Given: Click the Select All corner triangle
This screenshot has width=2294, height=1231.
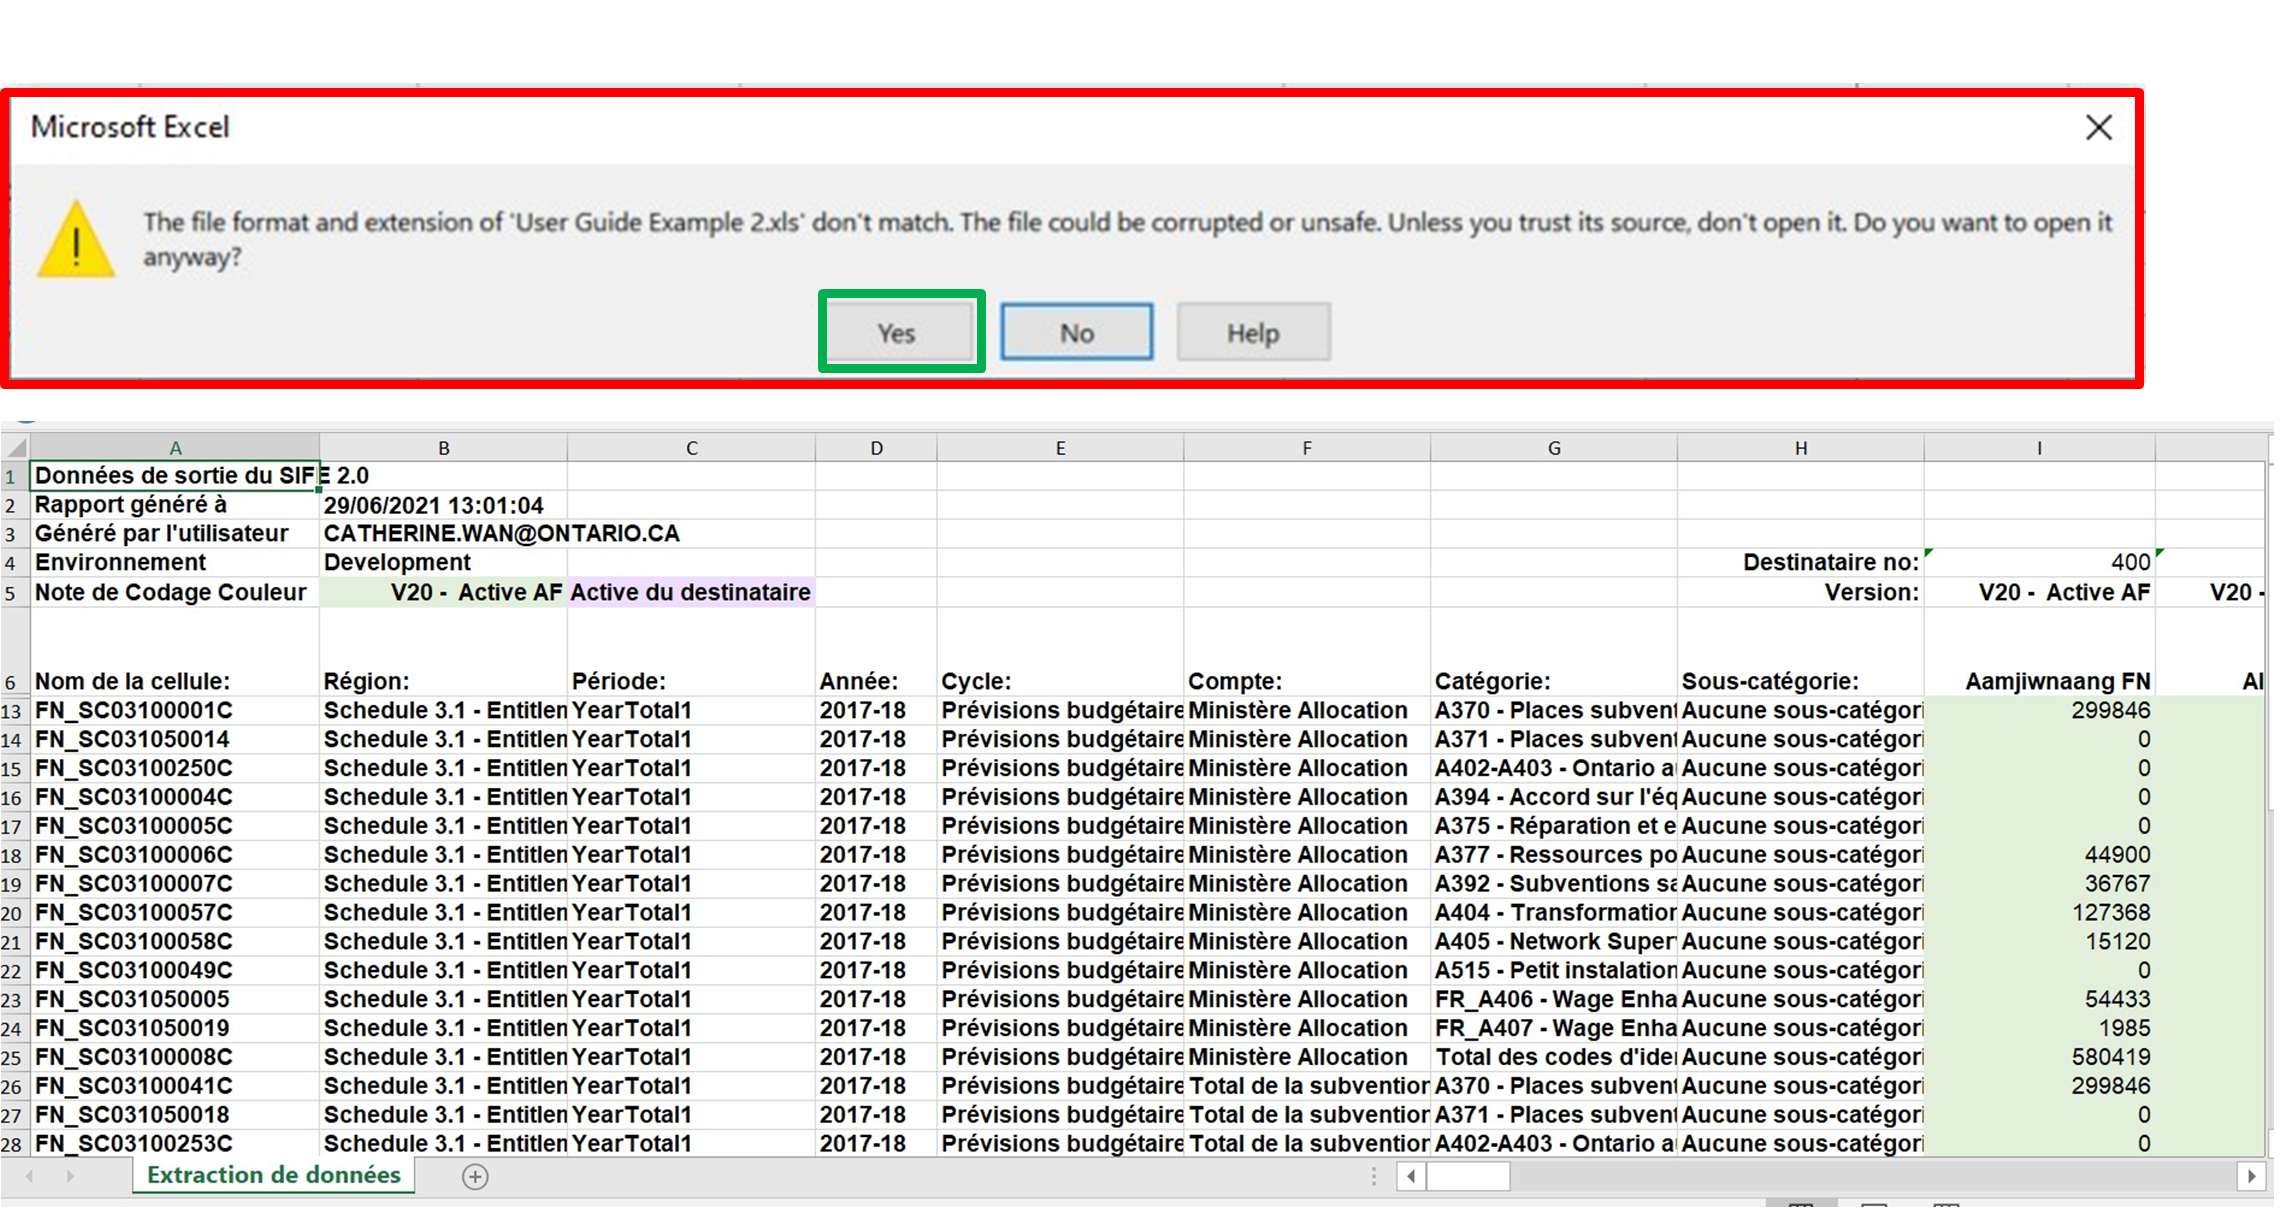Looking at the screenshot, I should click(16, 448).
